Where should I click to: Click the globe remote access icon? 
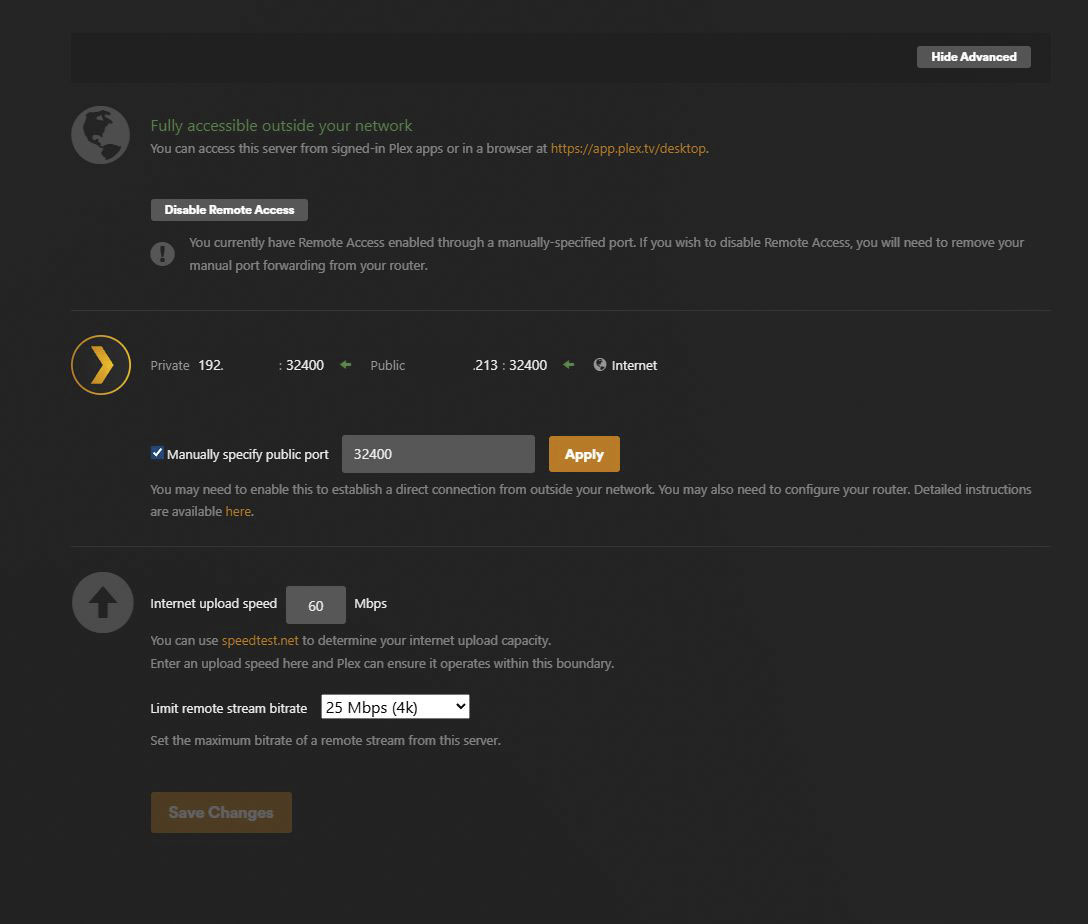click(x=101, y=135)
